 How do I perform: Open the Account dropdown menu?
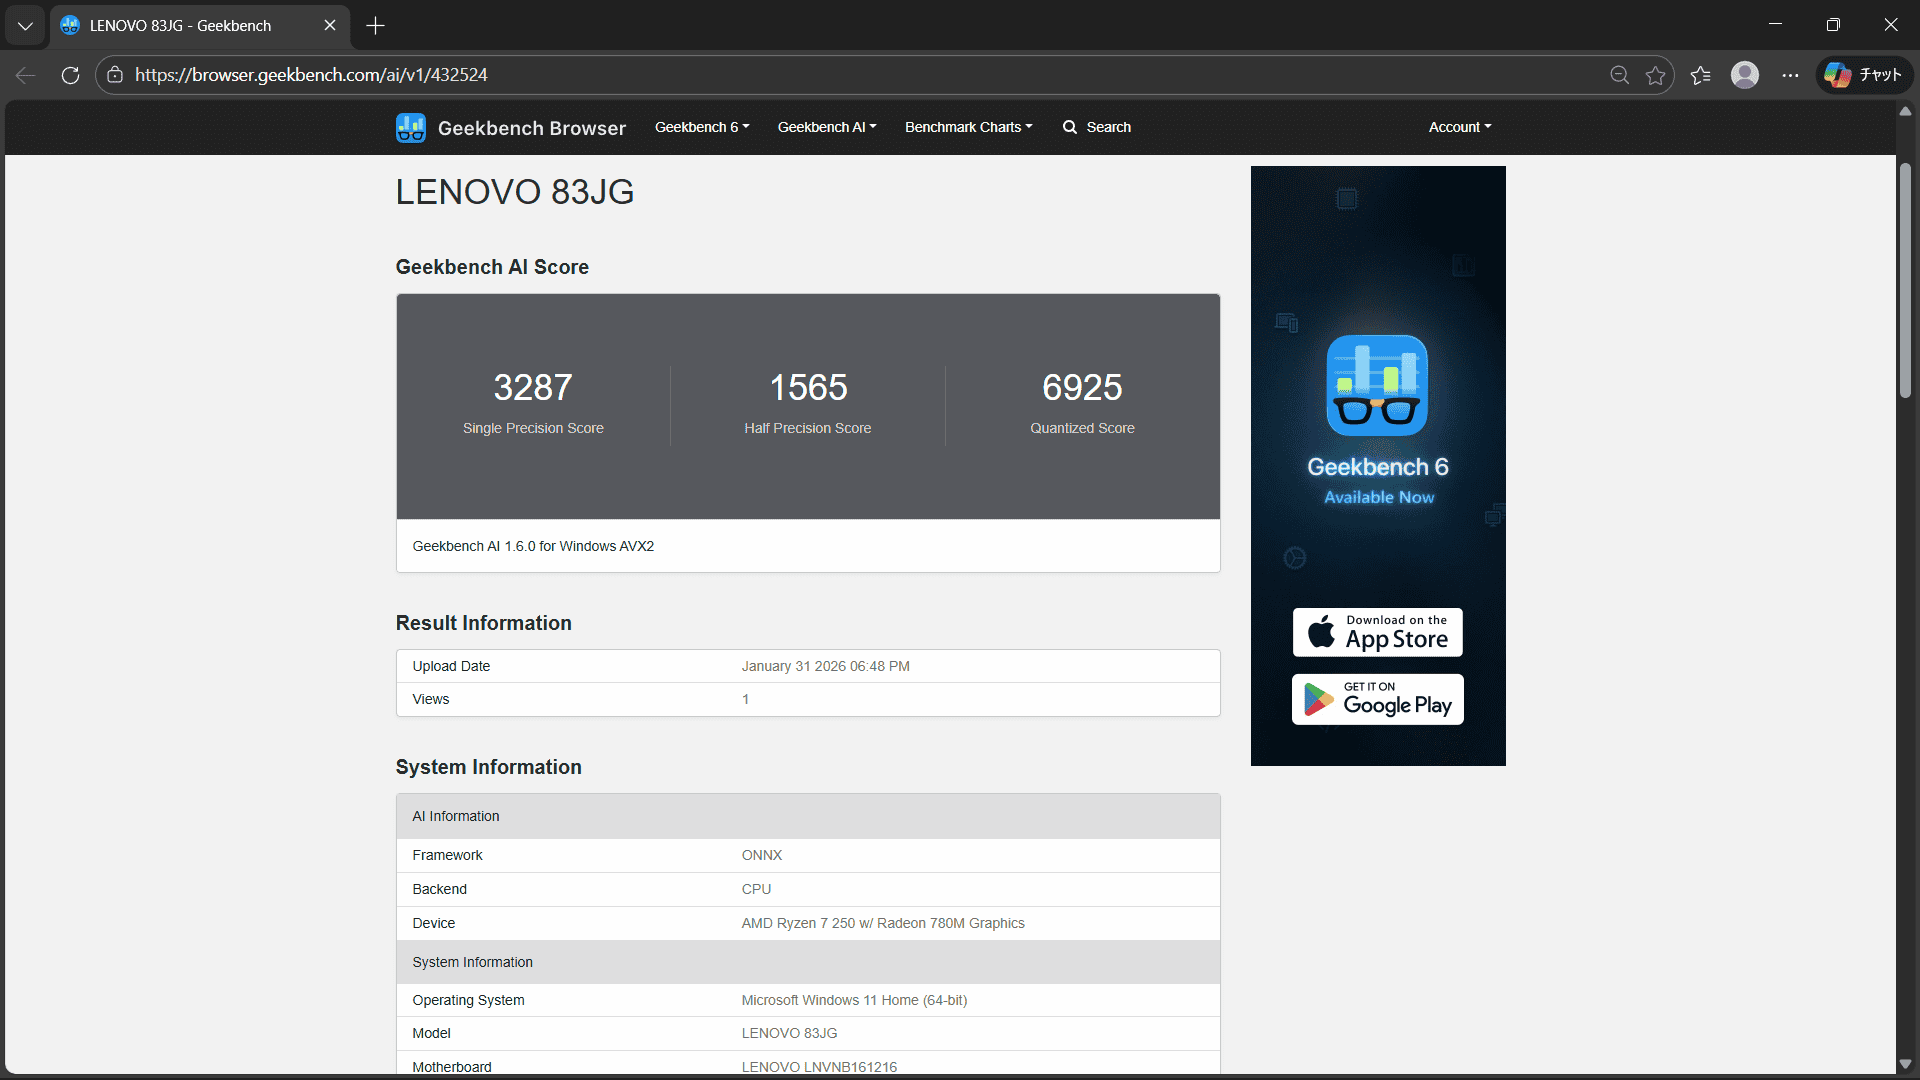click(x=1458, y=127)
